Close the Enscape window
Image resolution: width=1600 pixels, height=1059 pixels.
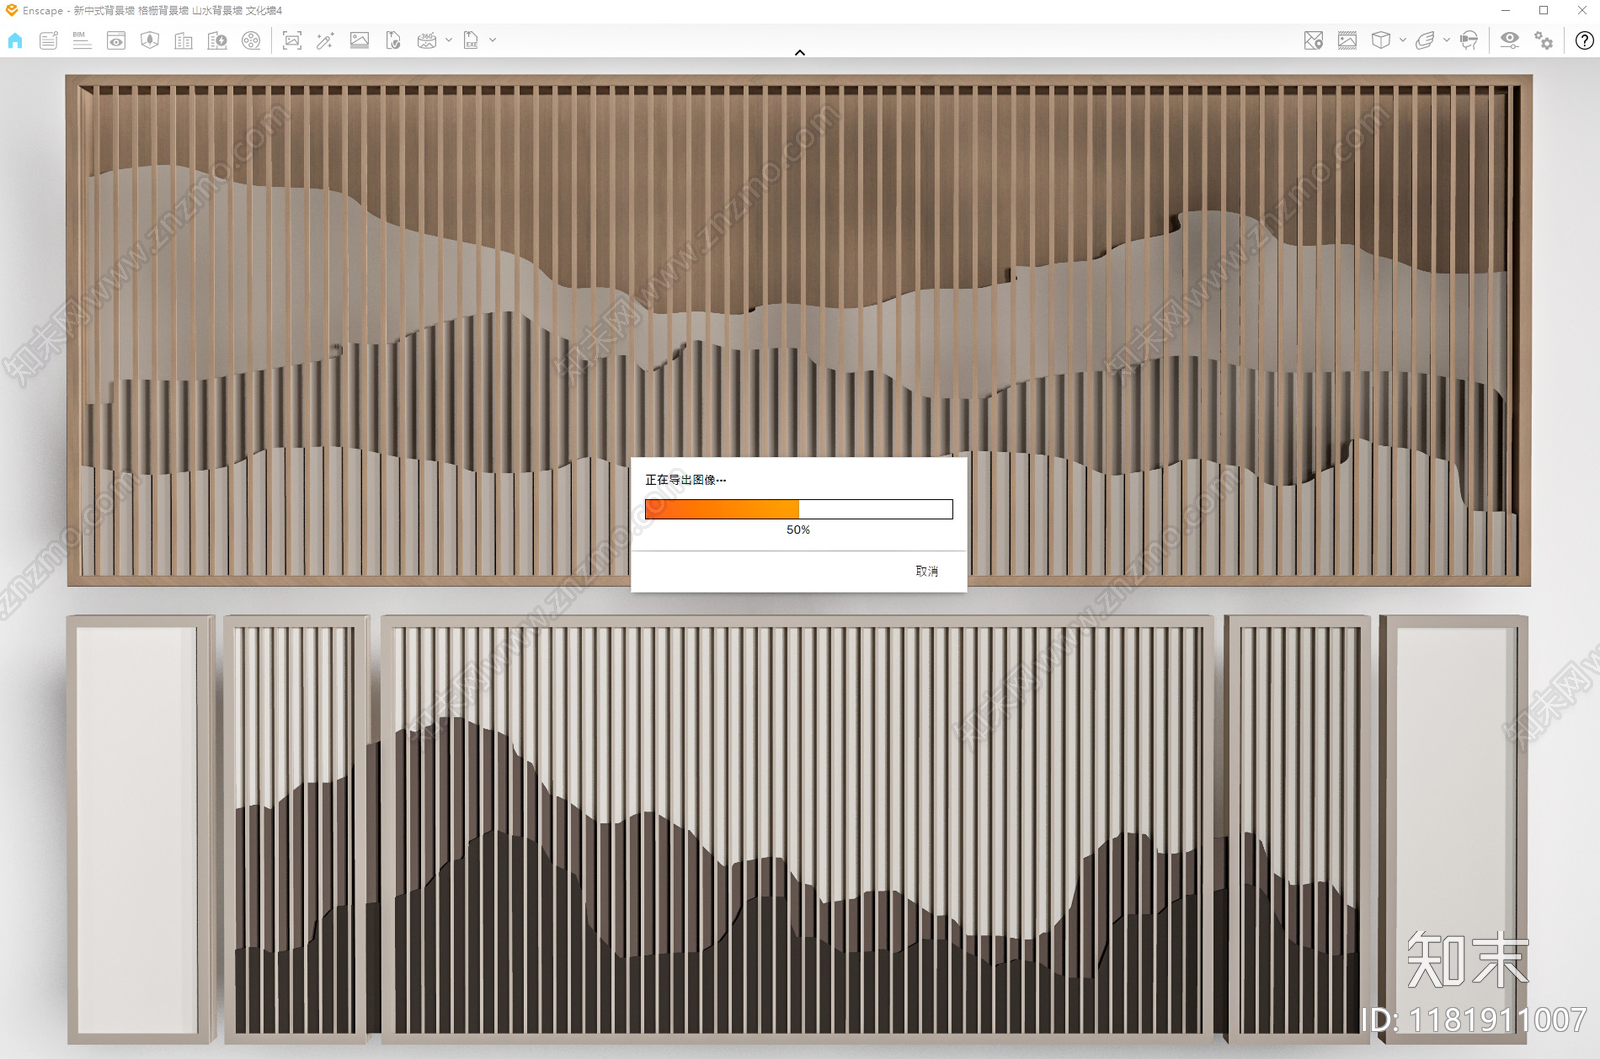coord(1582,11)
